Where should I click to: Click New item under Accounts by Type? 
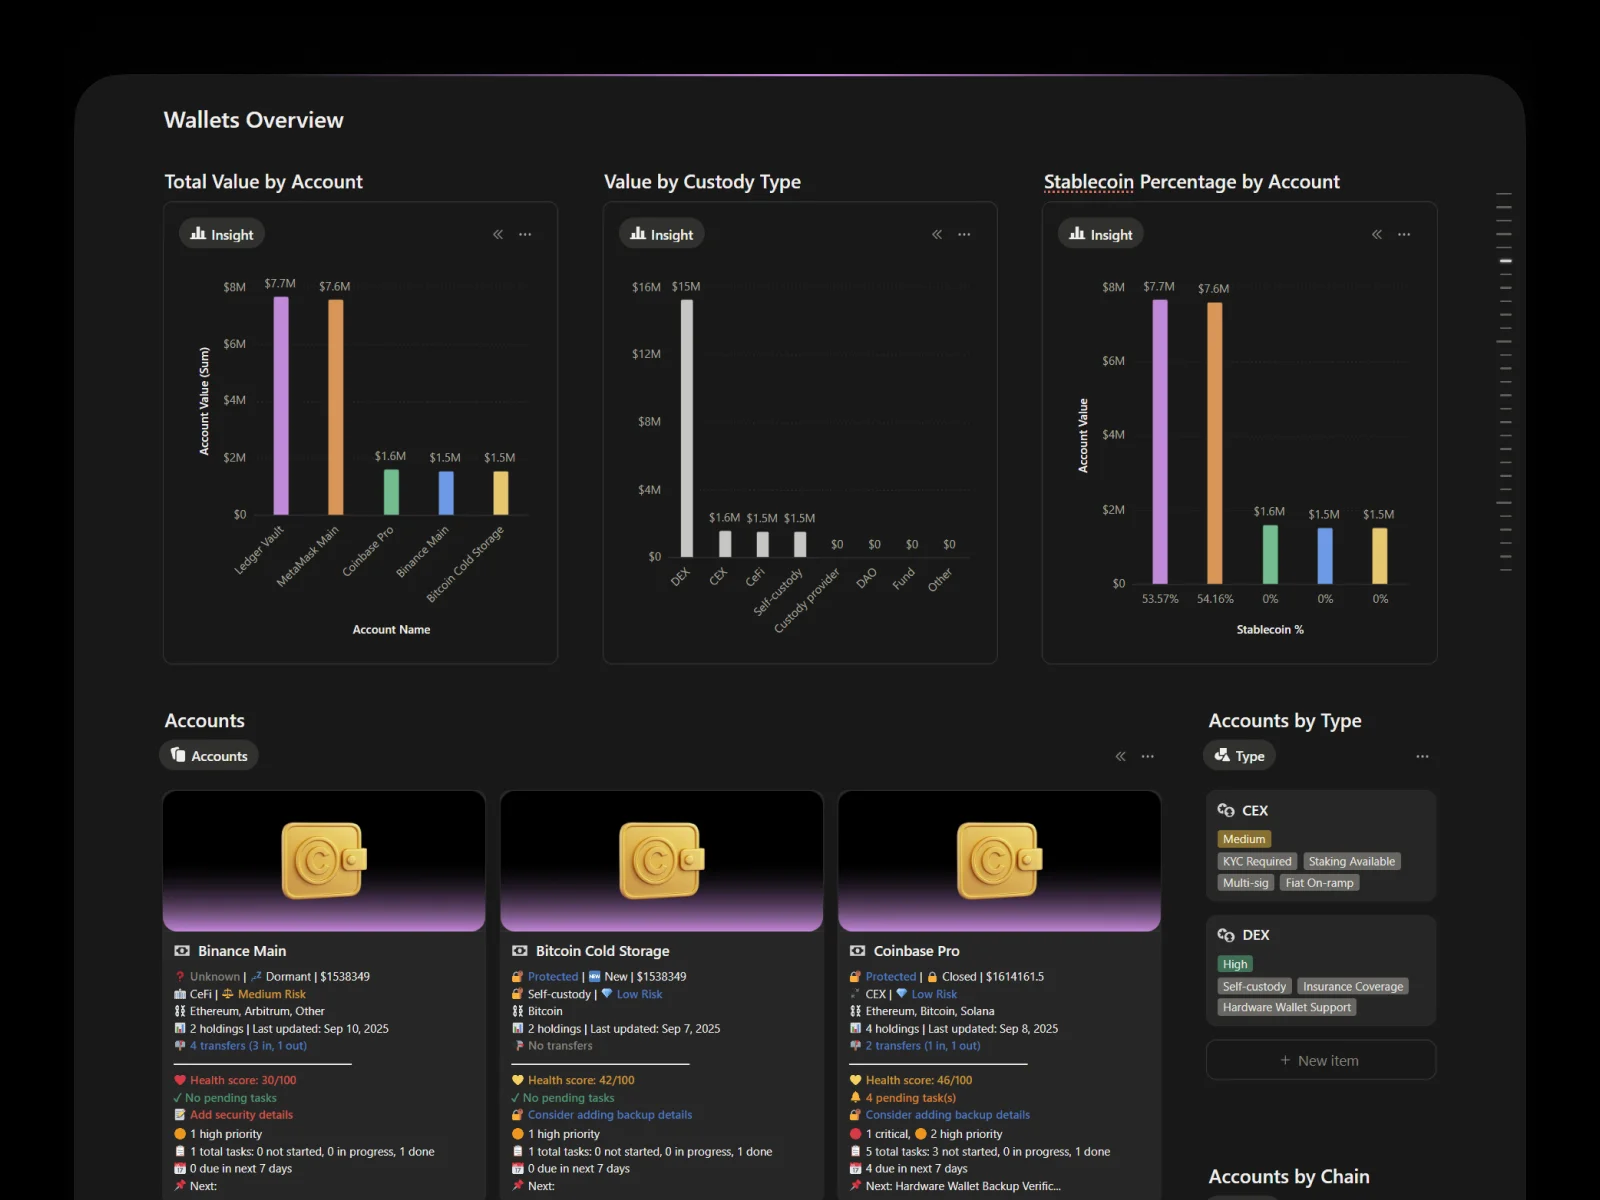[1320, 1060]
